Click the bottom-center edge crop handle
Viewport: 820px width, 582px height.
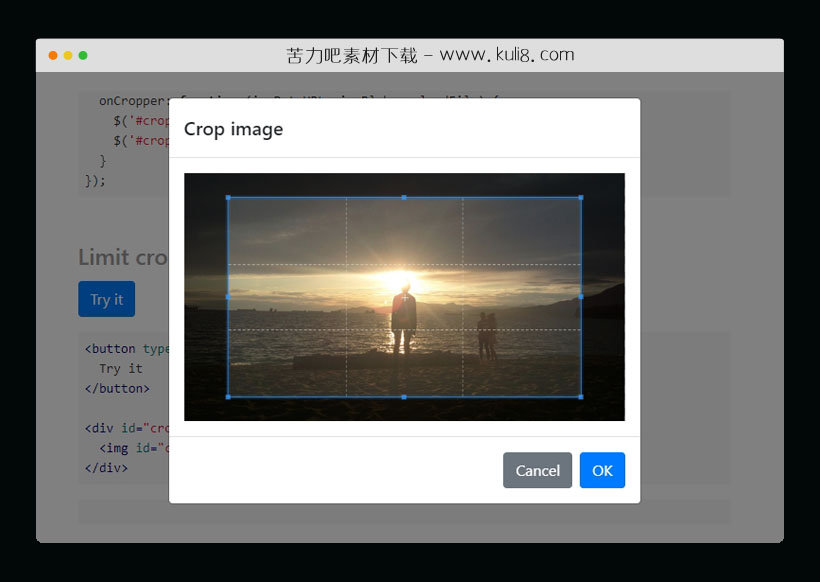404,397
